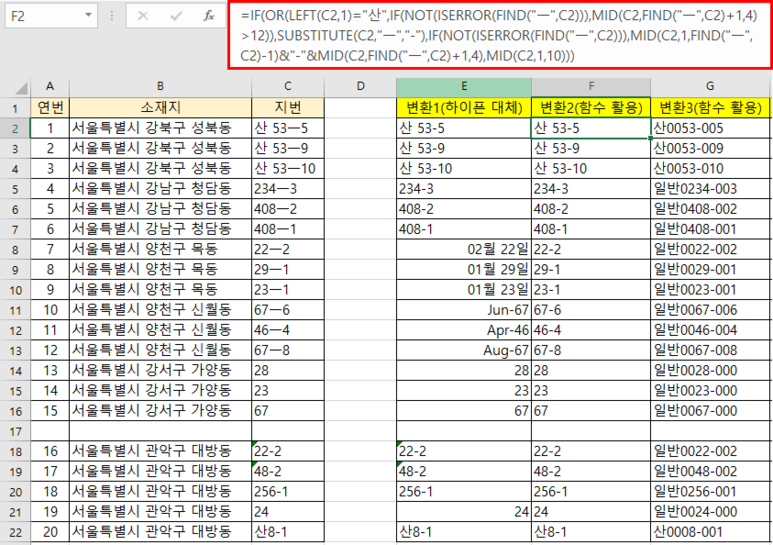Select cell A16 with 연번 15
This screenshot has height=545, width=773.
[50, 411]
